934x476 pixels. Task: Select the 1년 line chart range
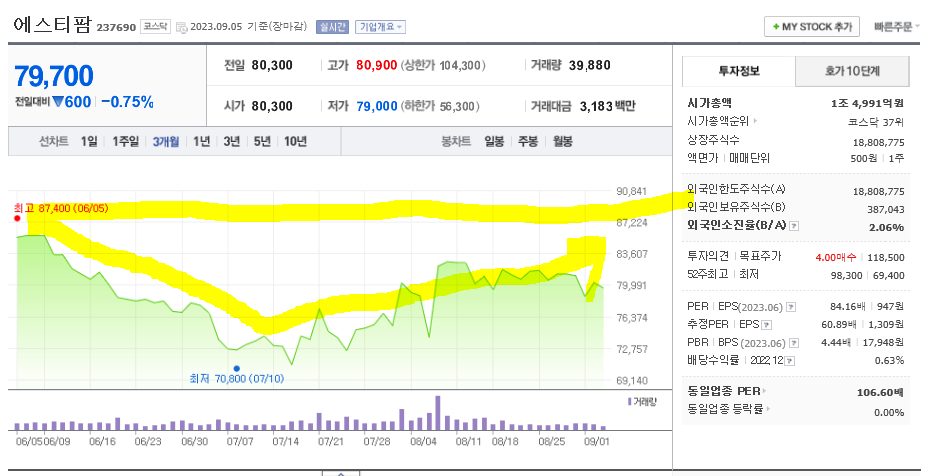[201, 141]
